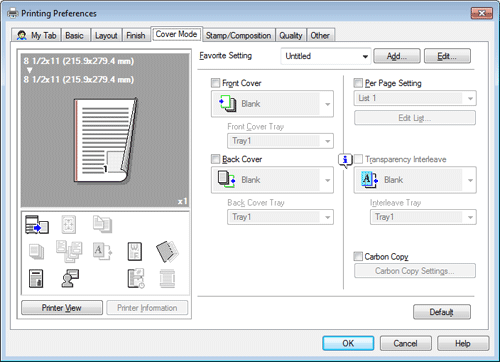Click the page with centering arrows icon
The image size is (500, 362).
pyautogui.click(x=69, y=224)
